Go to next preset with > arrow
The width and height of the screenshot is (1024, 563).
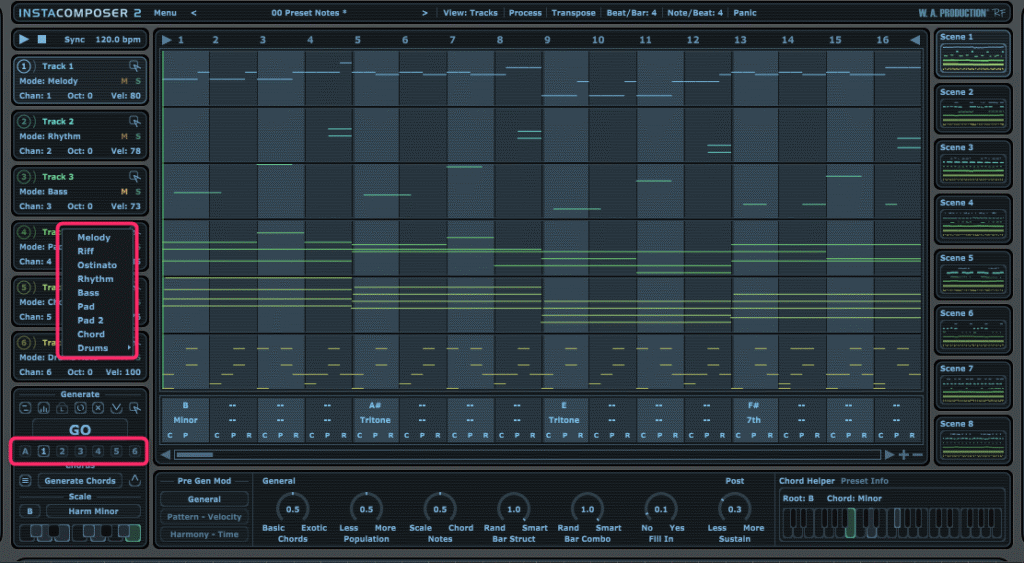click(424, 12)
